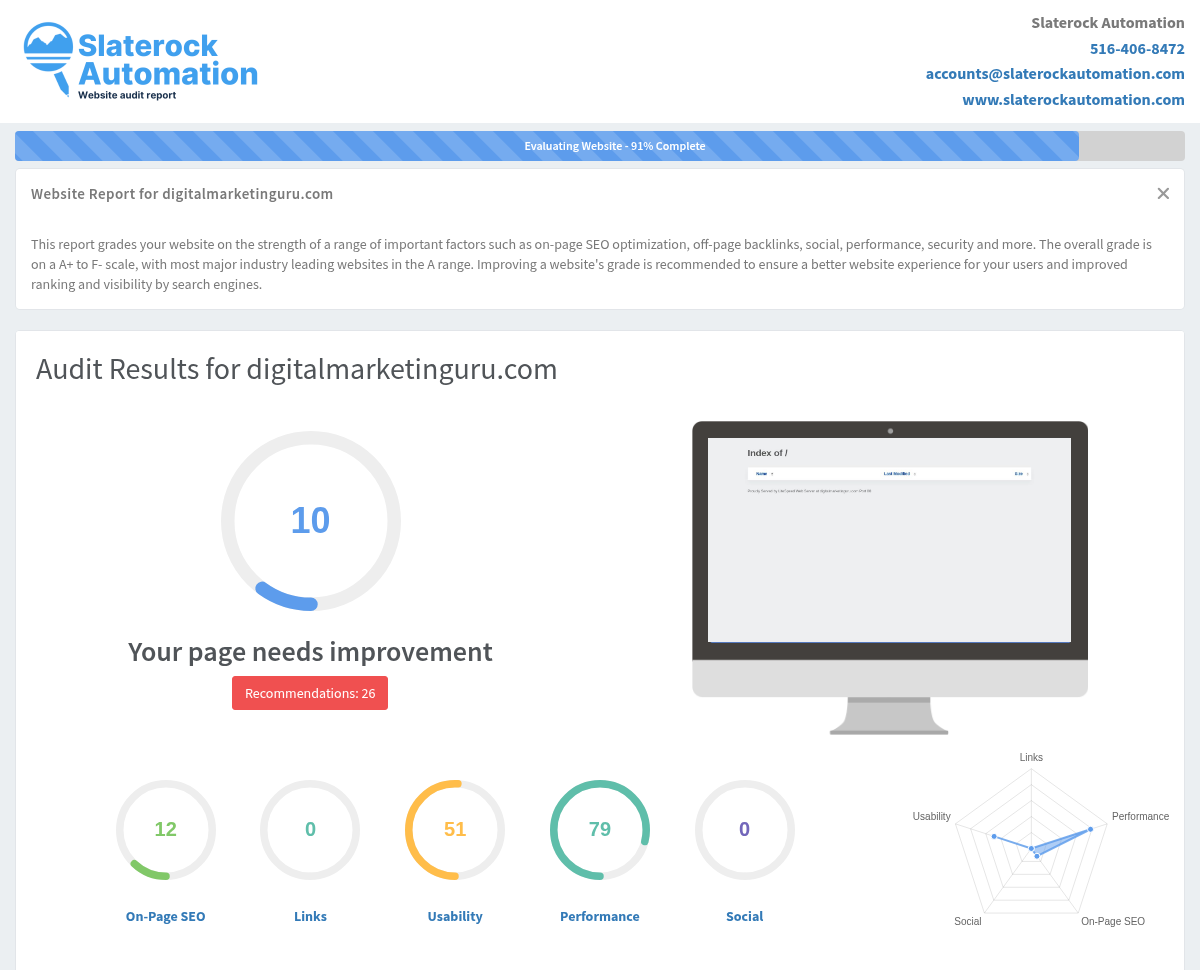Open the On-Page SEO section link
The image size is (1200, 970).
point(165,916)
